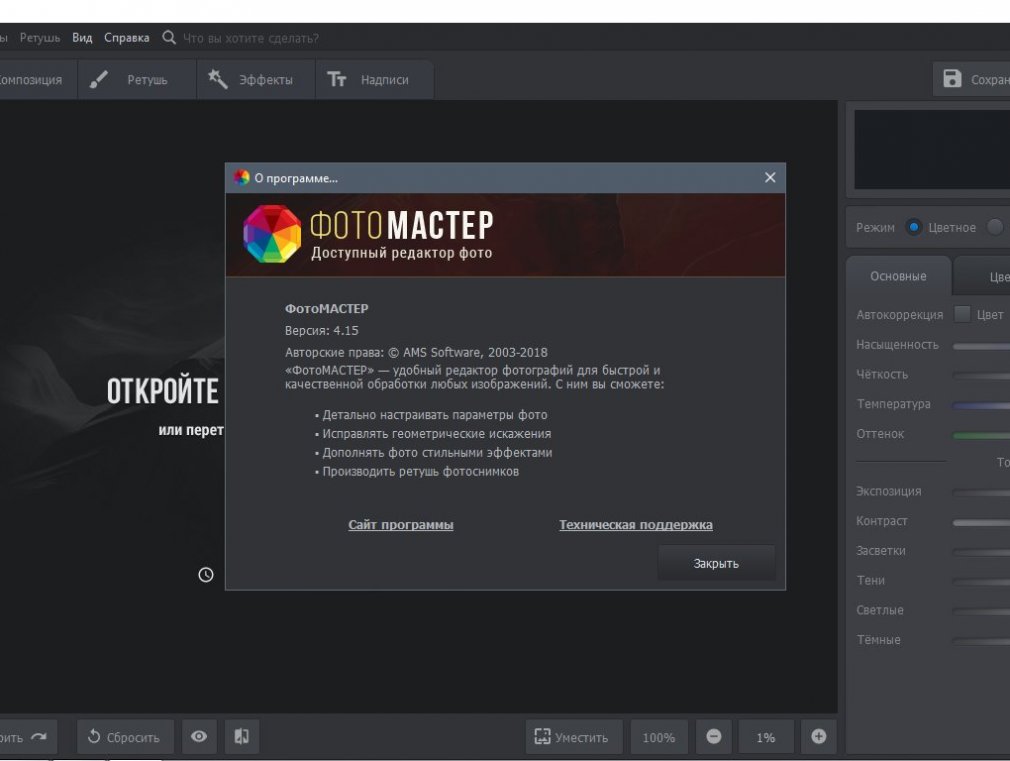Click the 1% zoom value field
Image resolution: width=1010 pixels, height=761 pixels.
point(765,737)
